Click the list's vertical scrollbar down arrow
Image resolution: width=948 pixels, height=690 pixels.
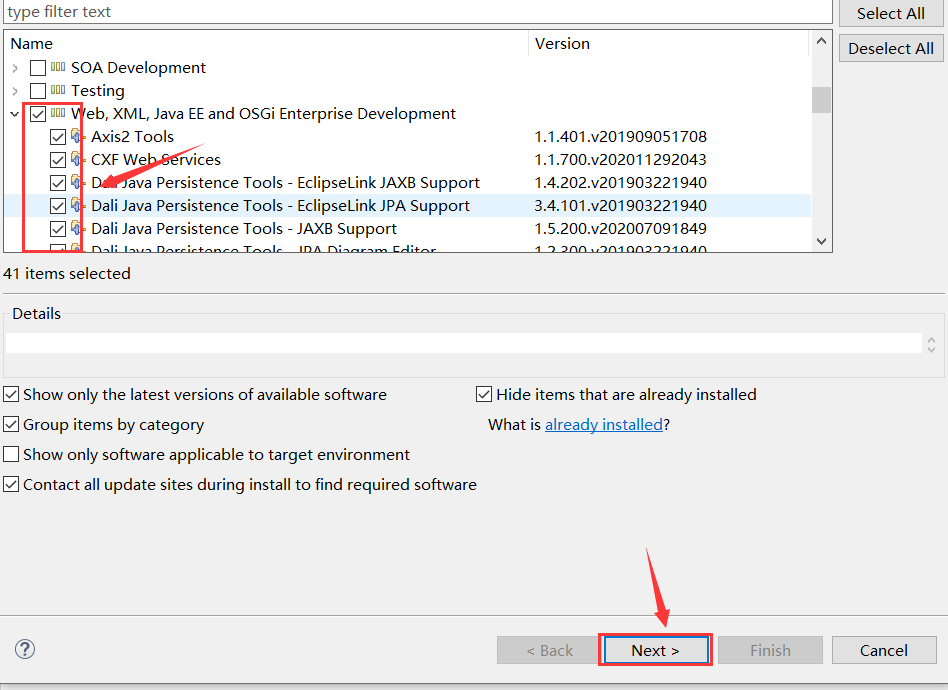point(821,241)
